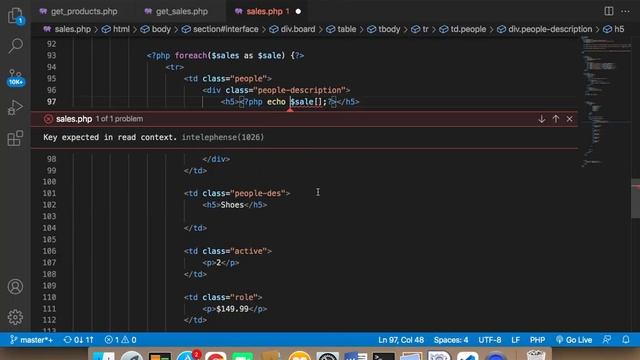Click the feedback icon in status bar
Image resolution: width=640 pixels, height=360 pixels.
pyautogui.click(x=607, y=340)
